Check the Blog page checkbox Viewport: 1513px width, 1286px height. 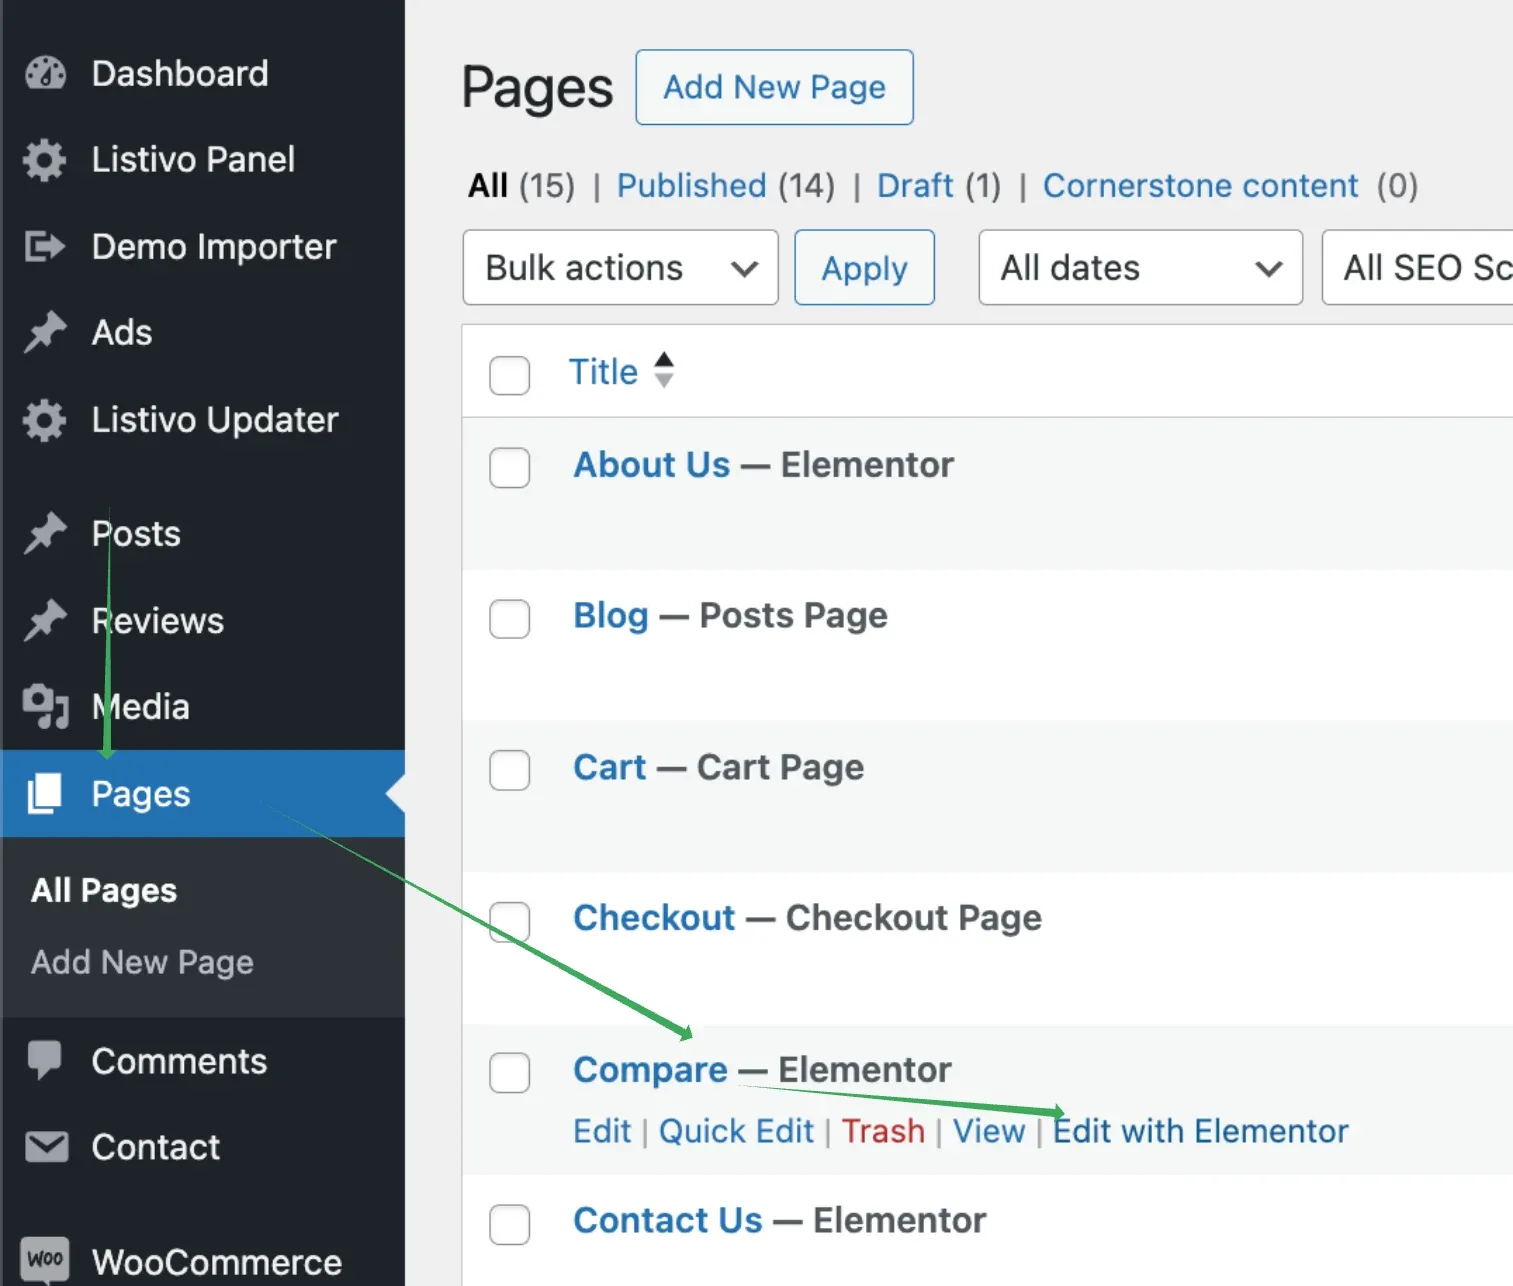point(509,619)
